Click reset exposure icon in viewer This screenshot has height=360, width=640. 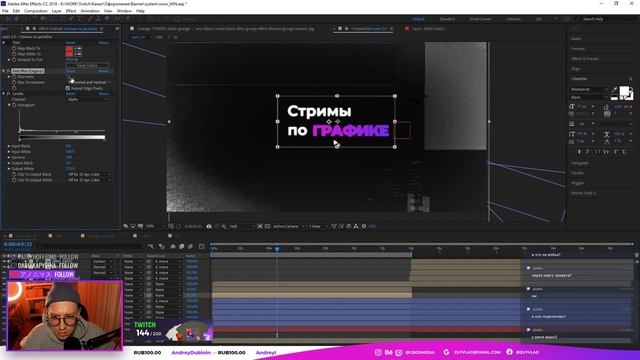coord(364,226)
